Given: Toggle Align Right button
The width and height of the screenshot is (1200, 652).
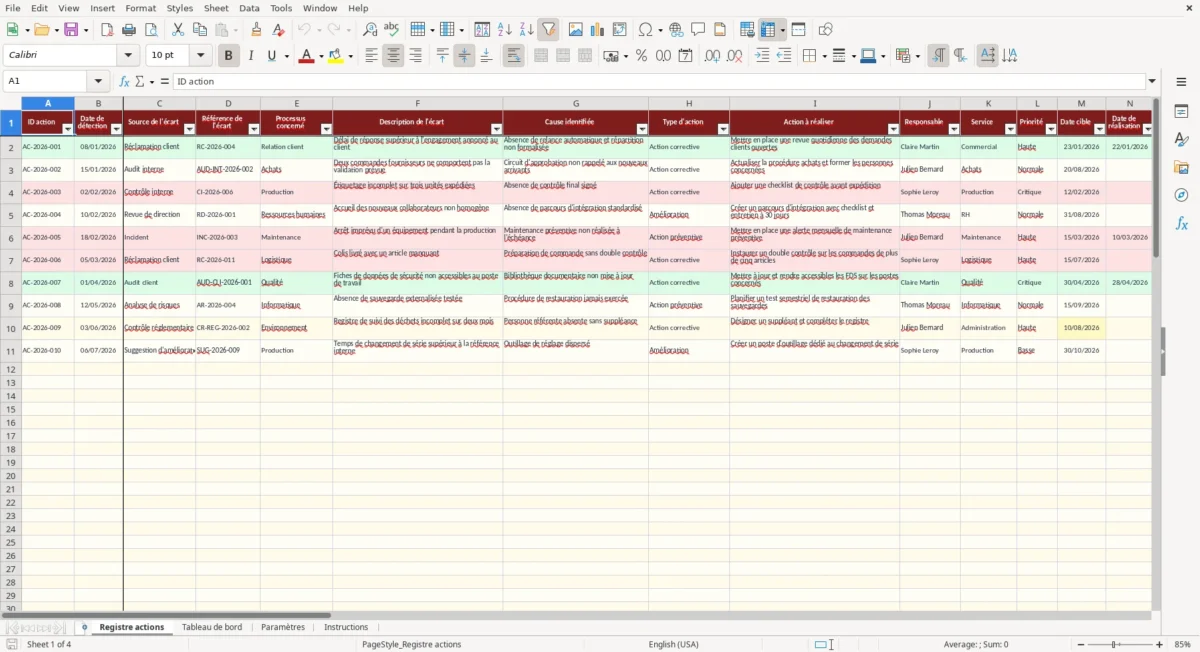Looking at the screenshot, I should (x=415, y=56).
